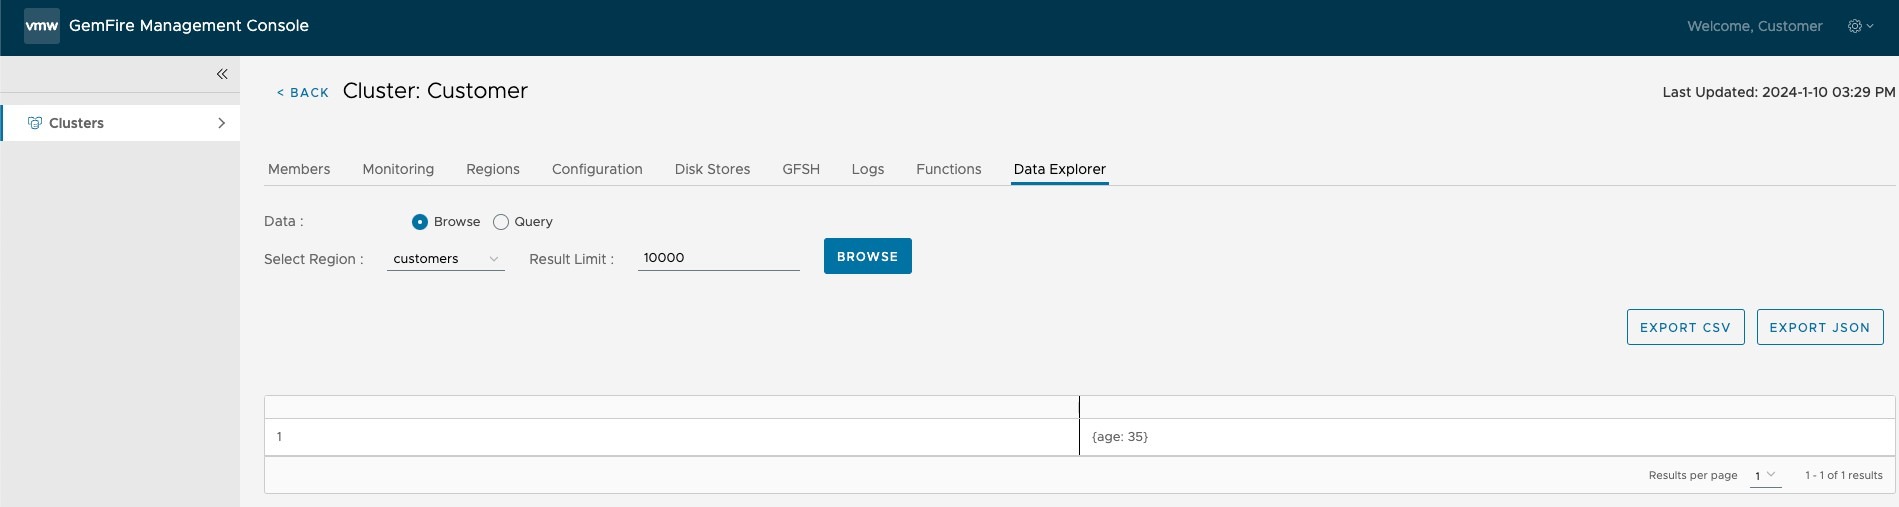
Task: Open the Regions tab
Action: 493,169
